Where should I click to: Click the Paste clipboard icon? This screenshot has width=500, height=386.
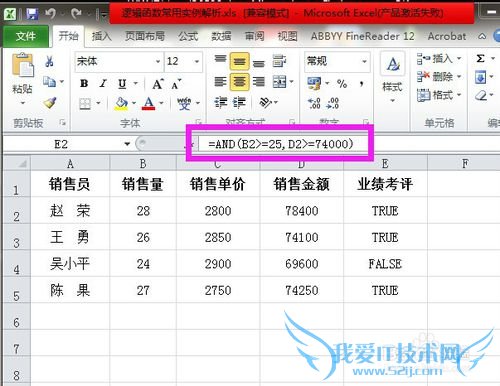(22, 64)
